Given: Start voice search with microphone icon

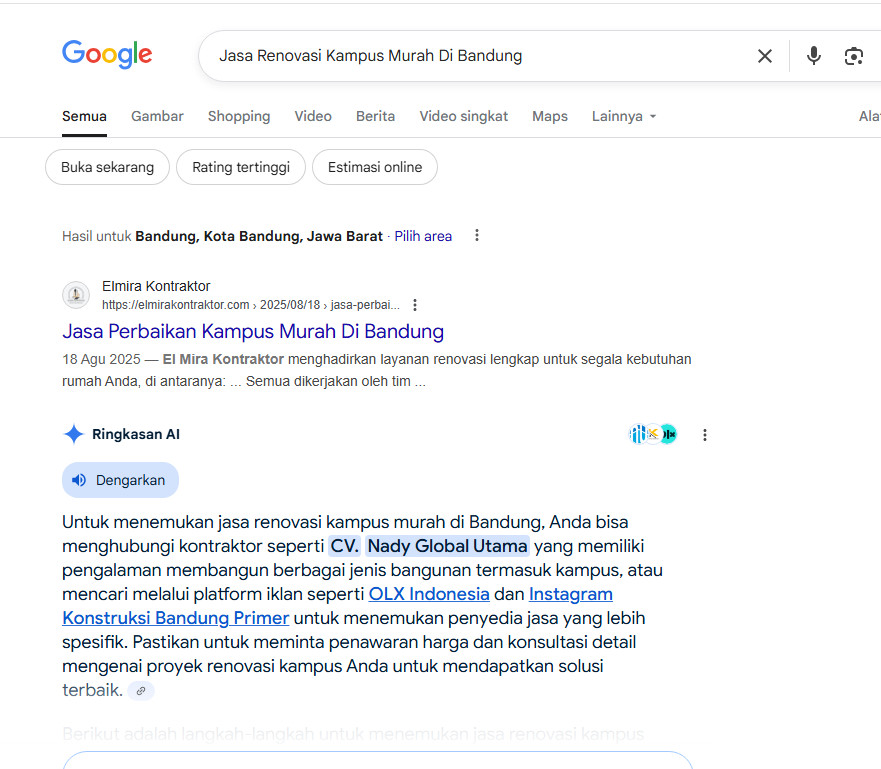Looking at the screenshot, I should click(x=813, y=56).
